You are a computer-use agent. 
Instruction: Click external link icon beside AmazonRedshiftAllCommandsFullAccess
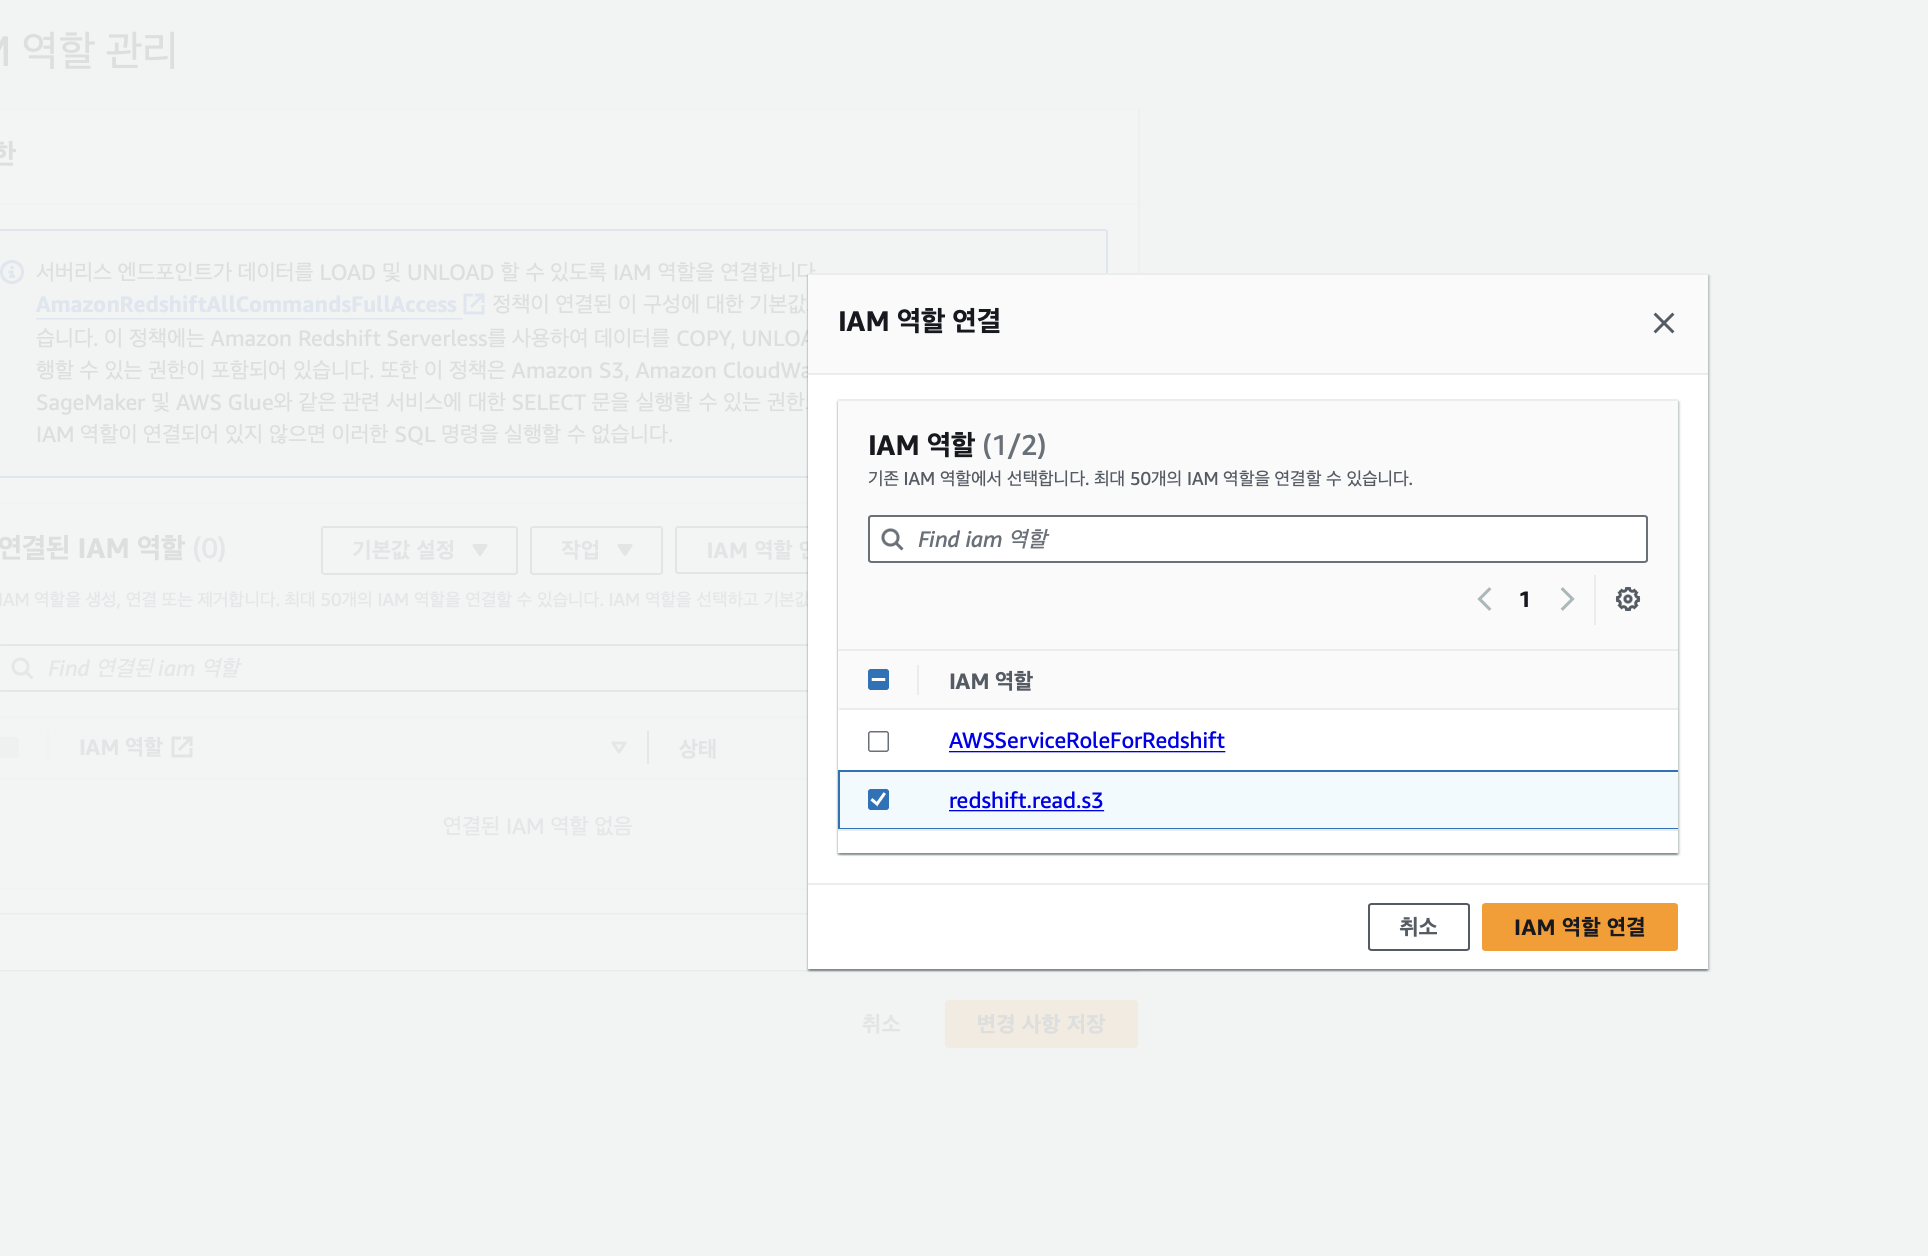(474, 304)
